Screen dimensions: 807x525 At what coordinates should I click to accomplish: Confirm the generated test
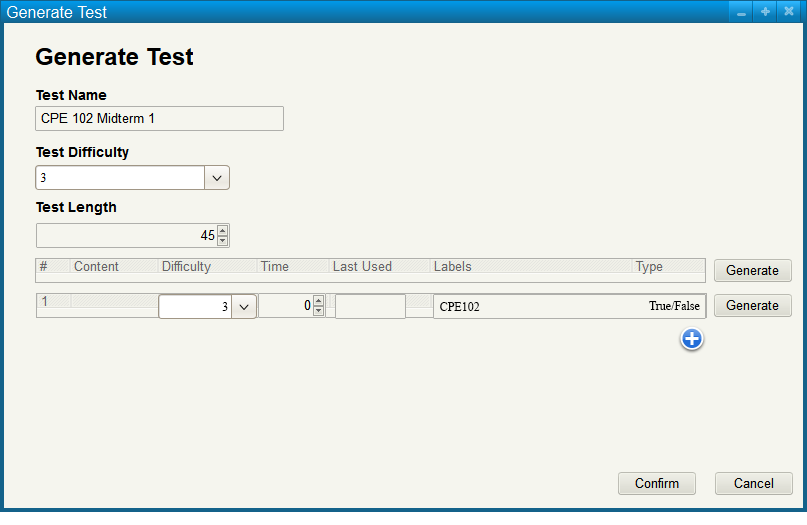pyautogui.click(x=656, y=484)
